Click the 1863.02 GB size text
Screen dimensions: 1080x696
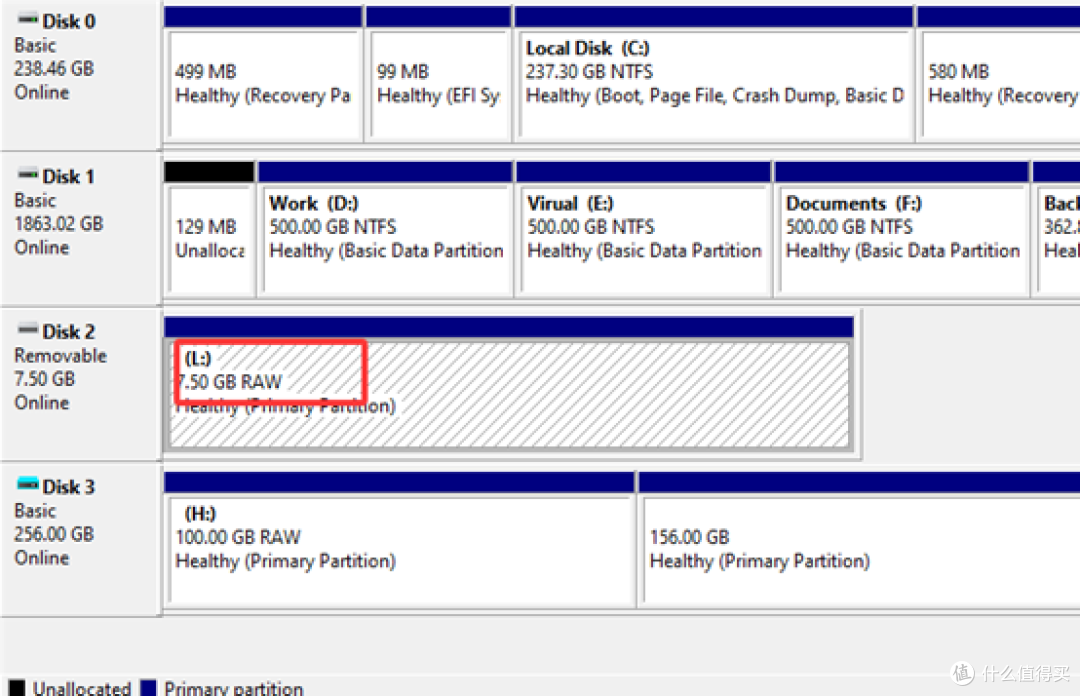pos(59,223)
